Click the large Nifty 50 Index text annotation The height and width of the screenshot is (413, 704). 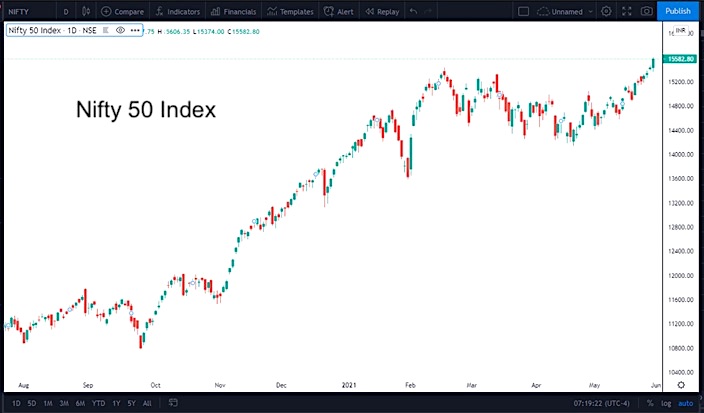(146, 110)
